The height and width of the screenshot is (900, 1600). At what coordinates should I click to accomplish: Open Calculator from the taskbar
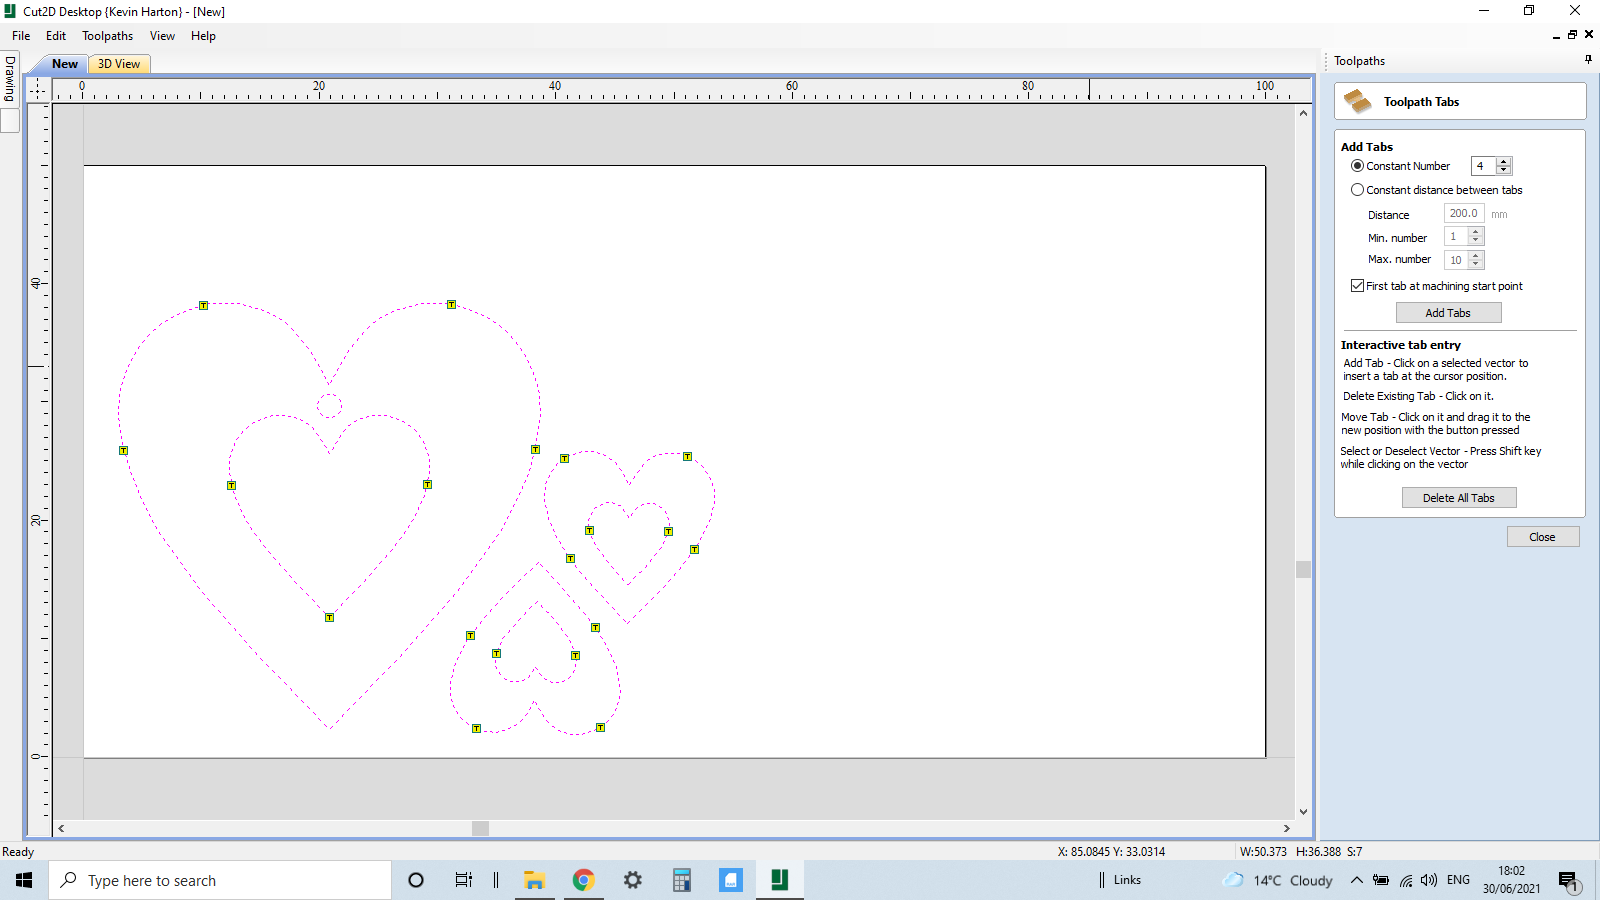(x=682, y=880)
